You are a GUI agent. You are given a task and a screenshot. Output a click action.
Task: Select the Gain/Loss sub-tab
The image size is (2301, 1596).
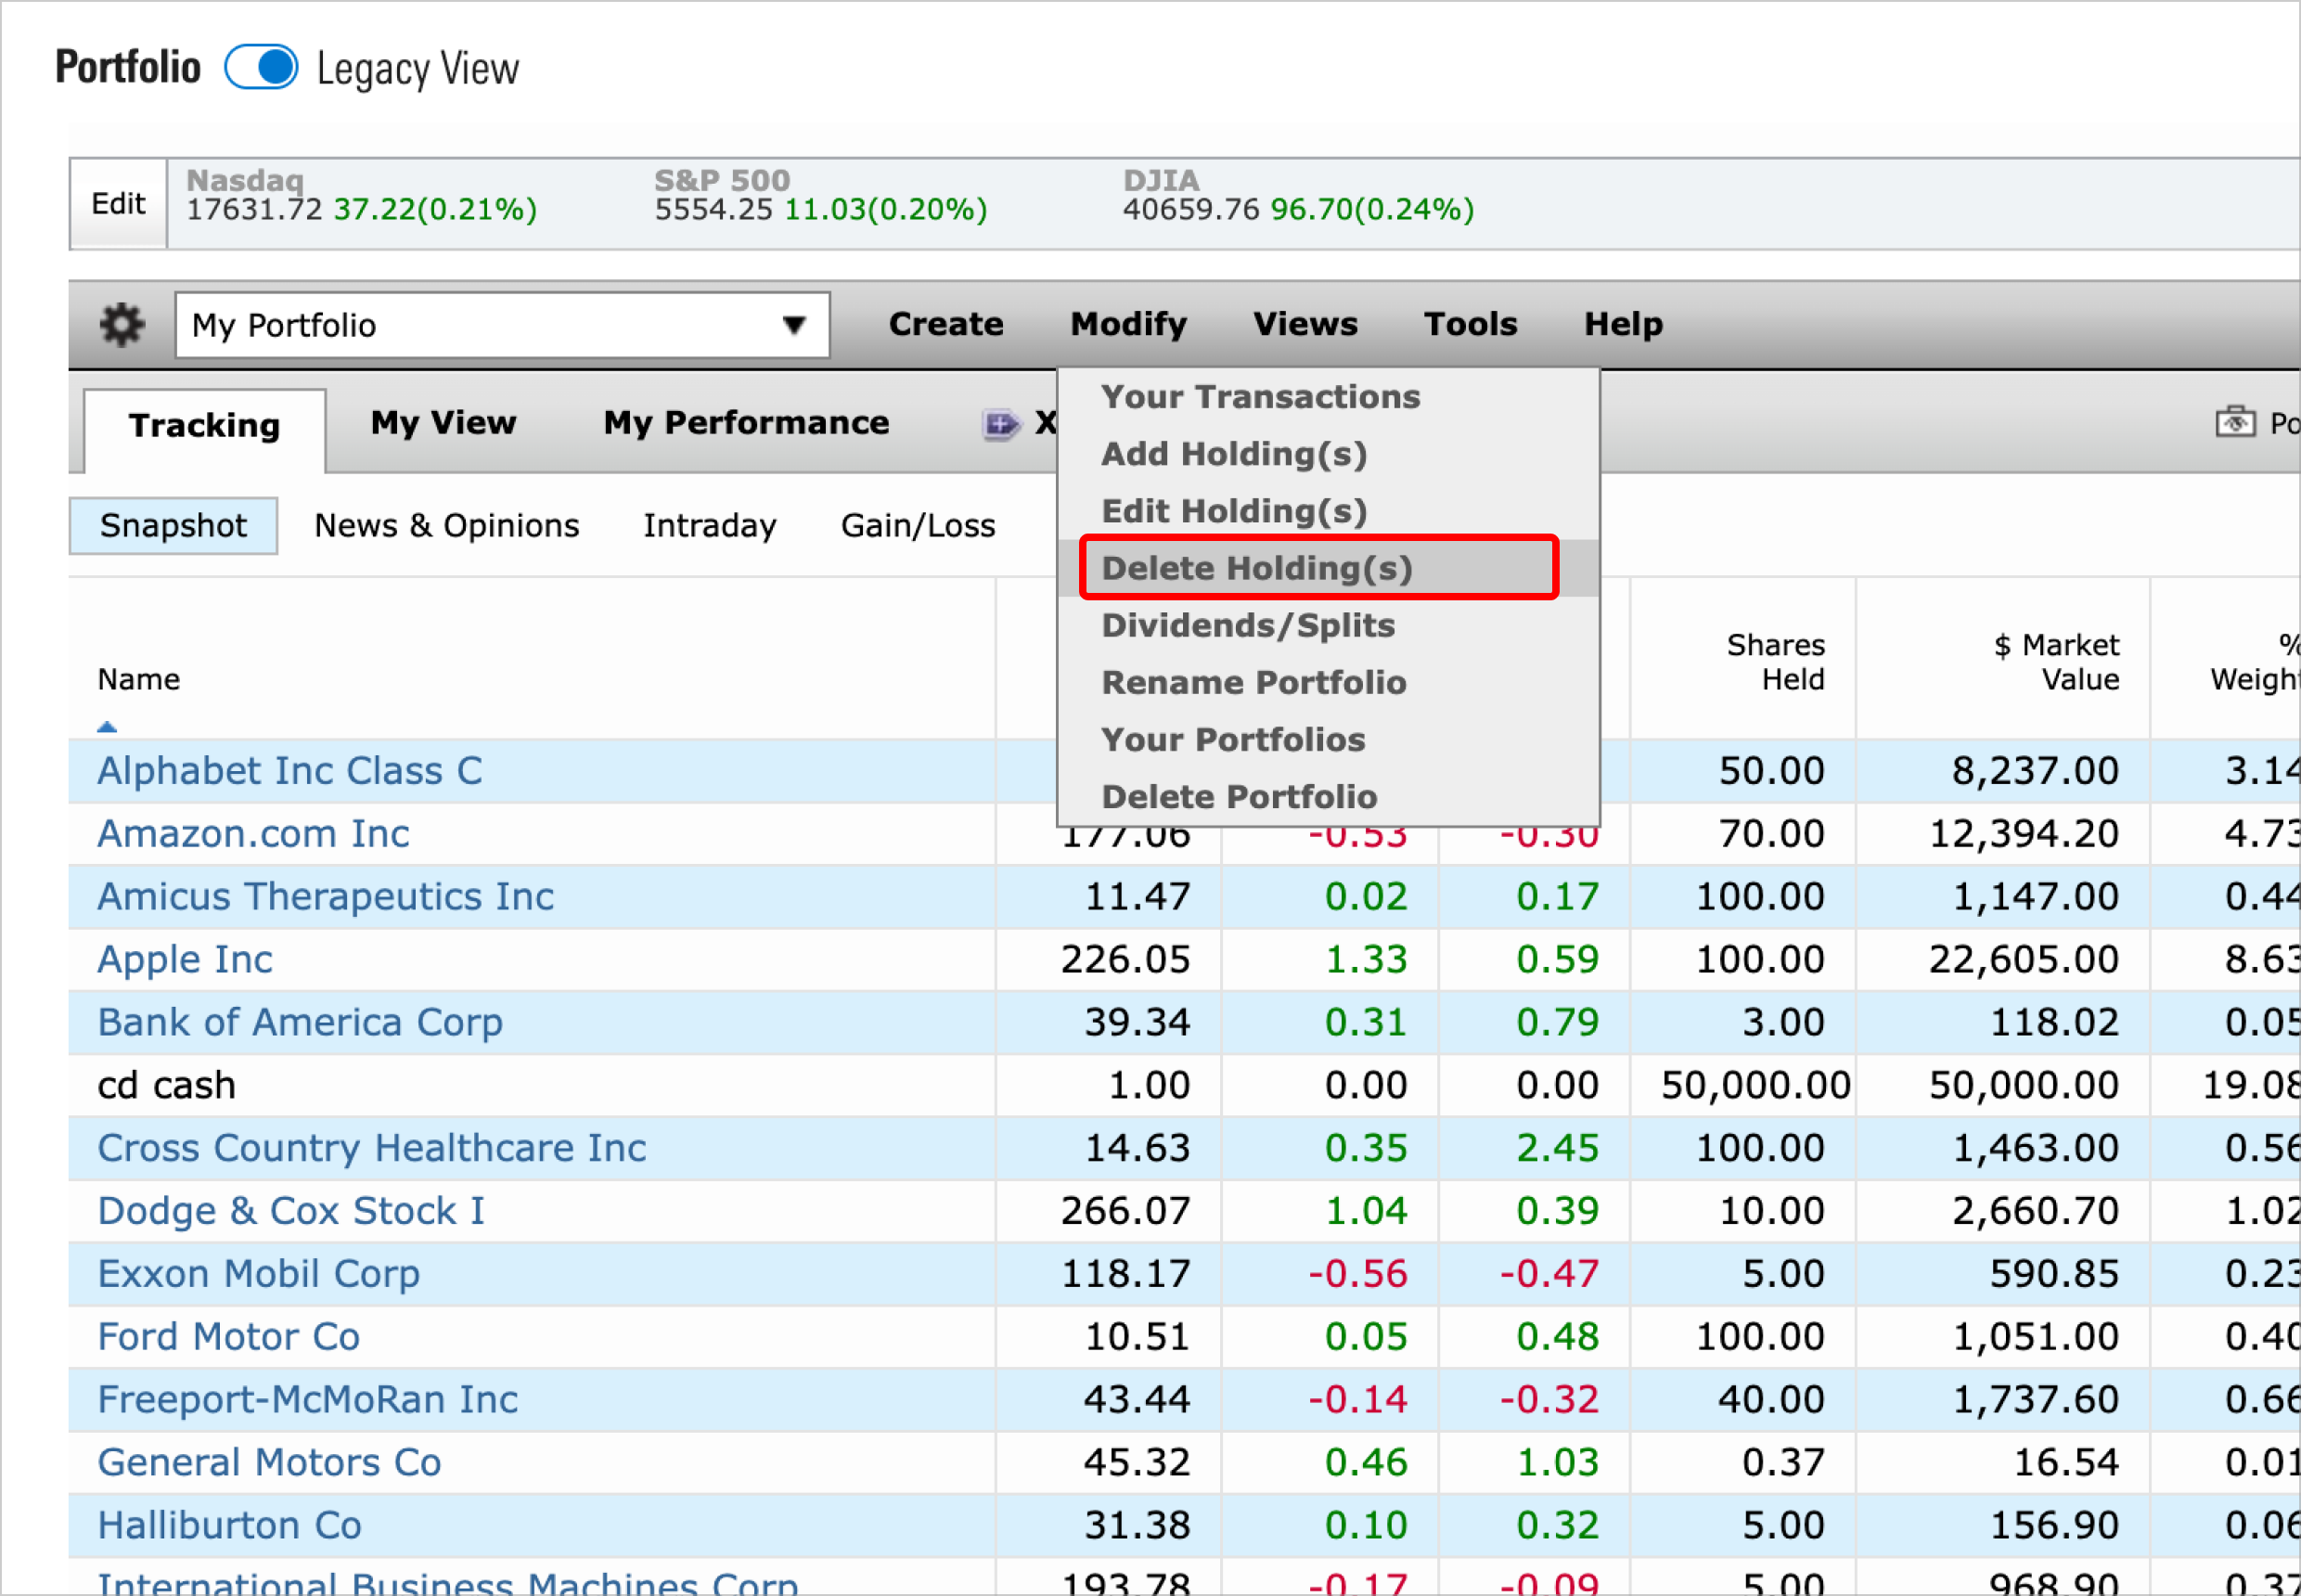point(918,526)
